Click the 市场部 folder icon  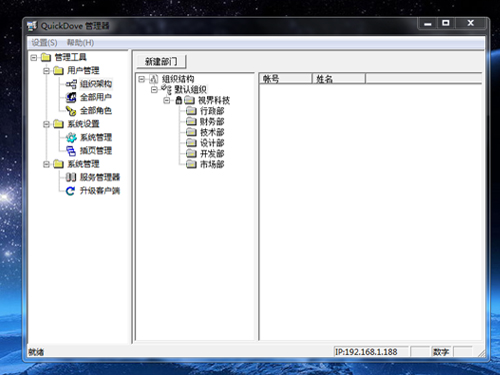point(191,164)
